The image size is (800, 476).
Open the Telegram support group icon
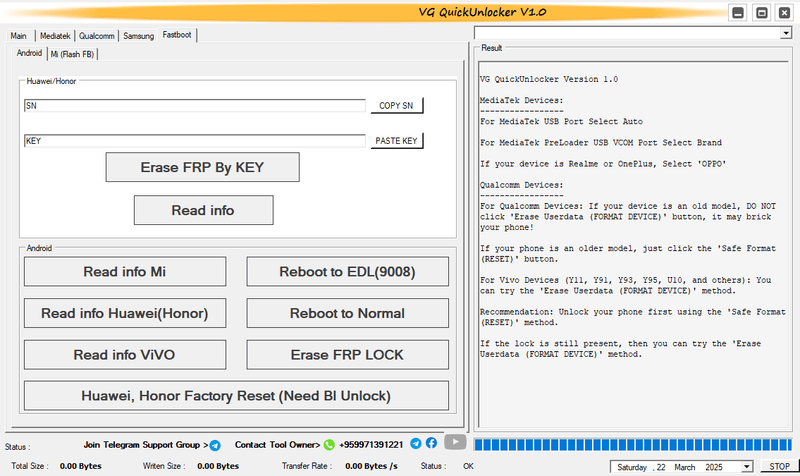tap(215, 445)
